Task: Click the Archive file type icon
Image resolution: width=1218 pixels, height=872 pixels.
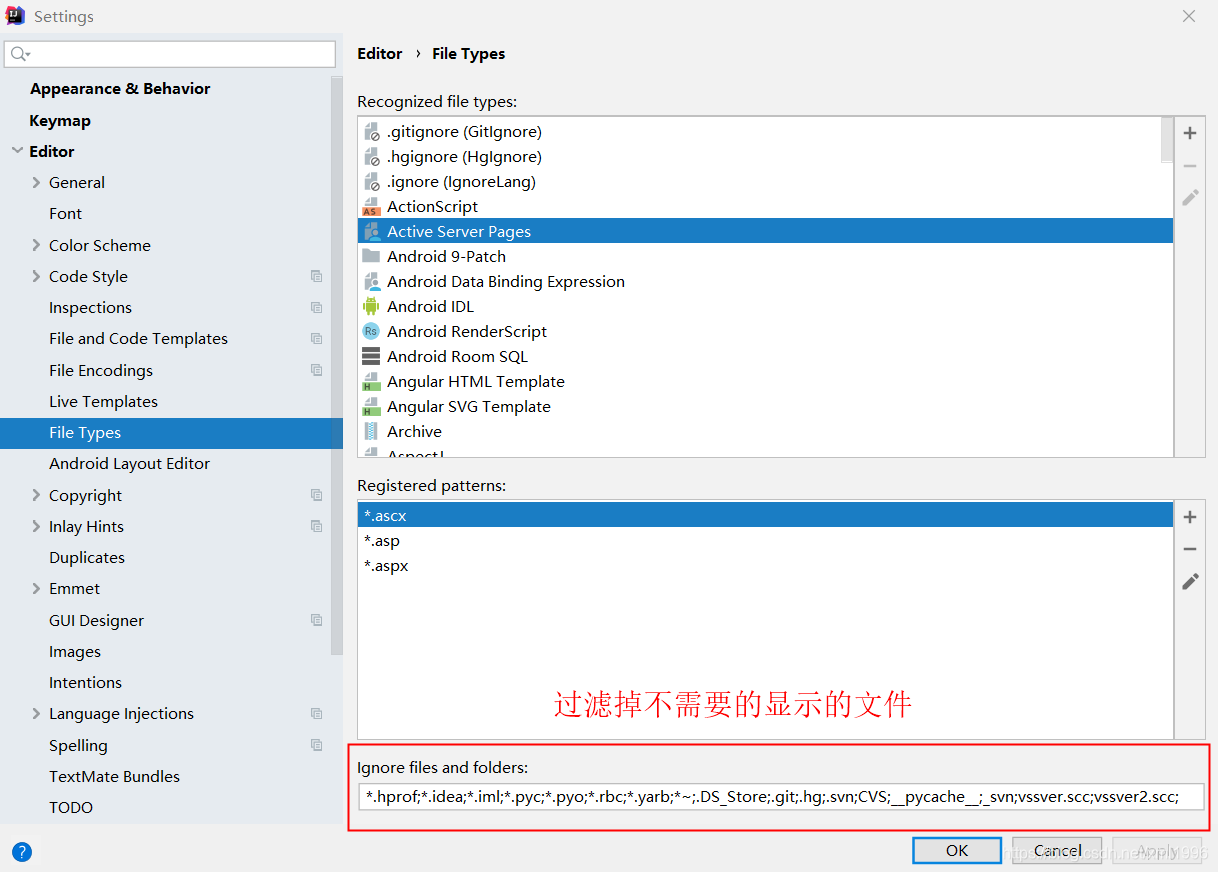Action: [371, 431]
